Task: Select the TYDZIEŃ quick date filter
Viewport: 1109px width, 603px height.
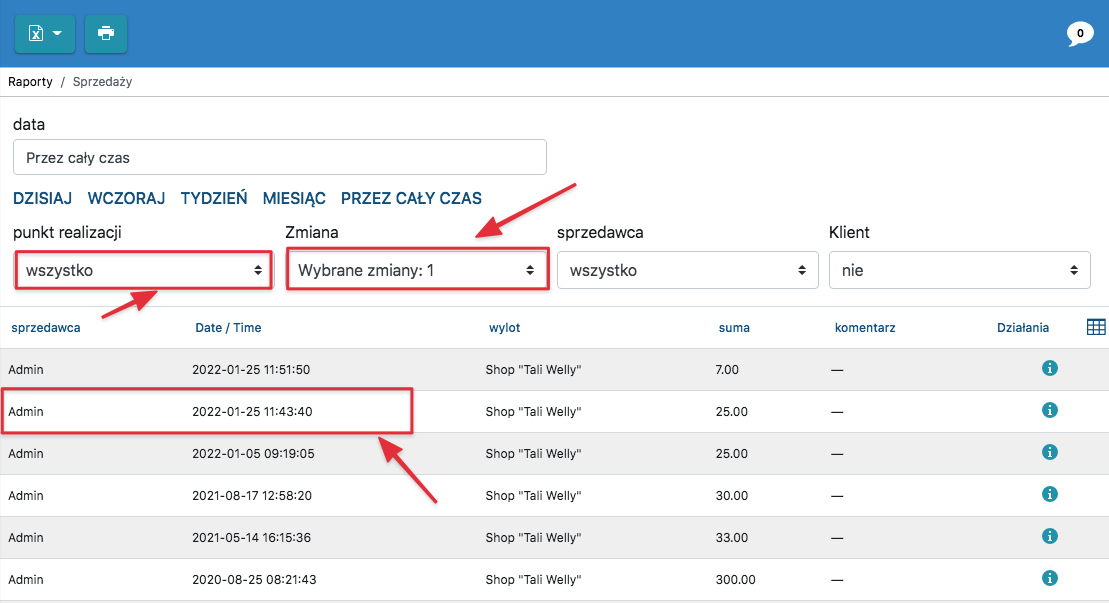Action: (214, 198)
